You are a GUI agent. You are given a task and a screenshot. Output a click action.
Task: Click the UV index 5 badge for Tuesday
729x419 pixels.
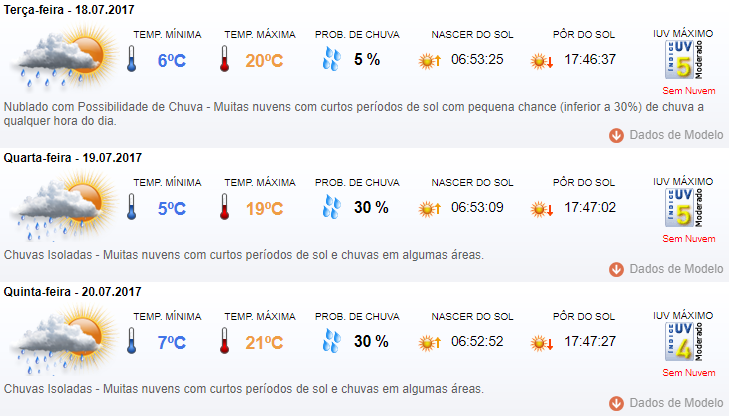683,60
